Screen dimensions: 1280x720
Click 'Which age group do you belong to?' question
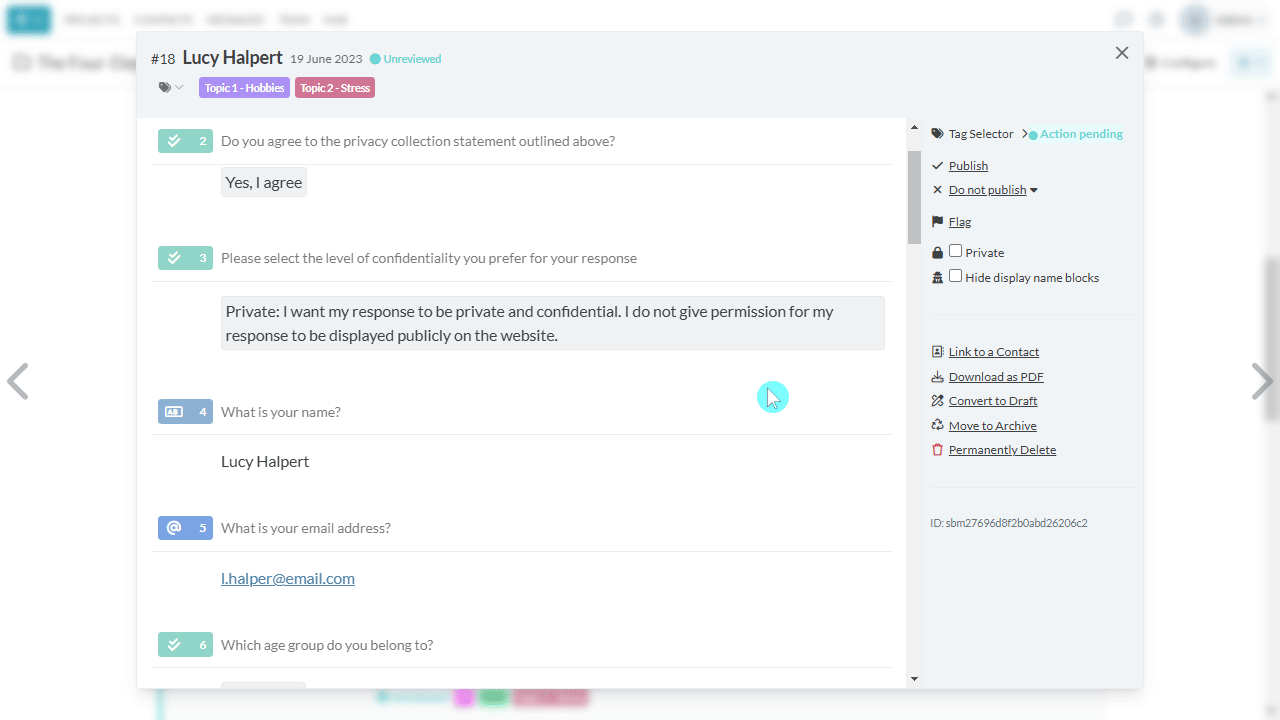click(x=327, y=645)
